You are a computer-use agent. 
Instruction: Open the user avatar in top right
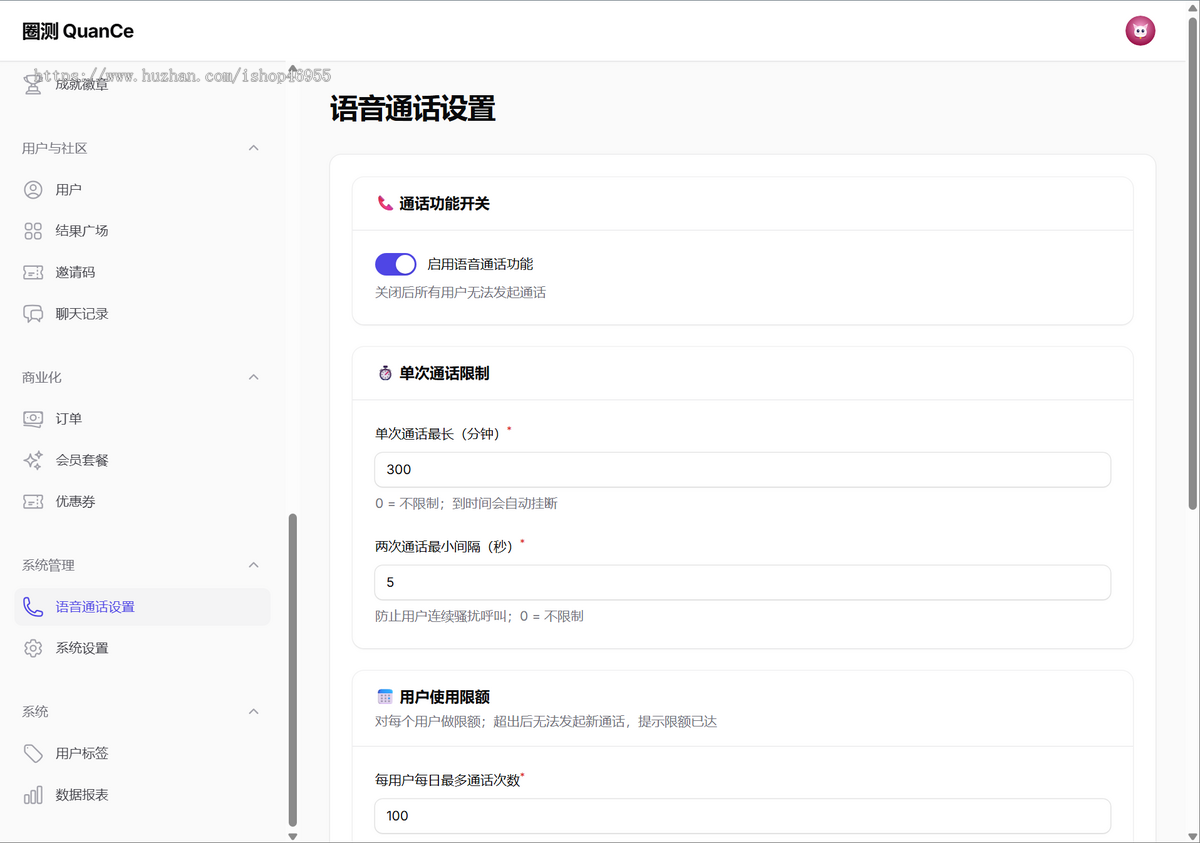pos(1140,31)
